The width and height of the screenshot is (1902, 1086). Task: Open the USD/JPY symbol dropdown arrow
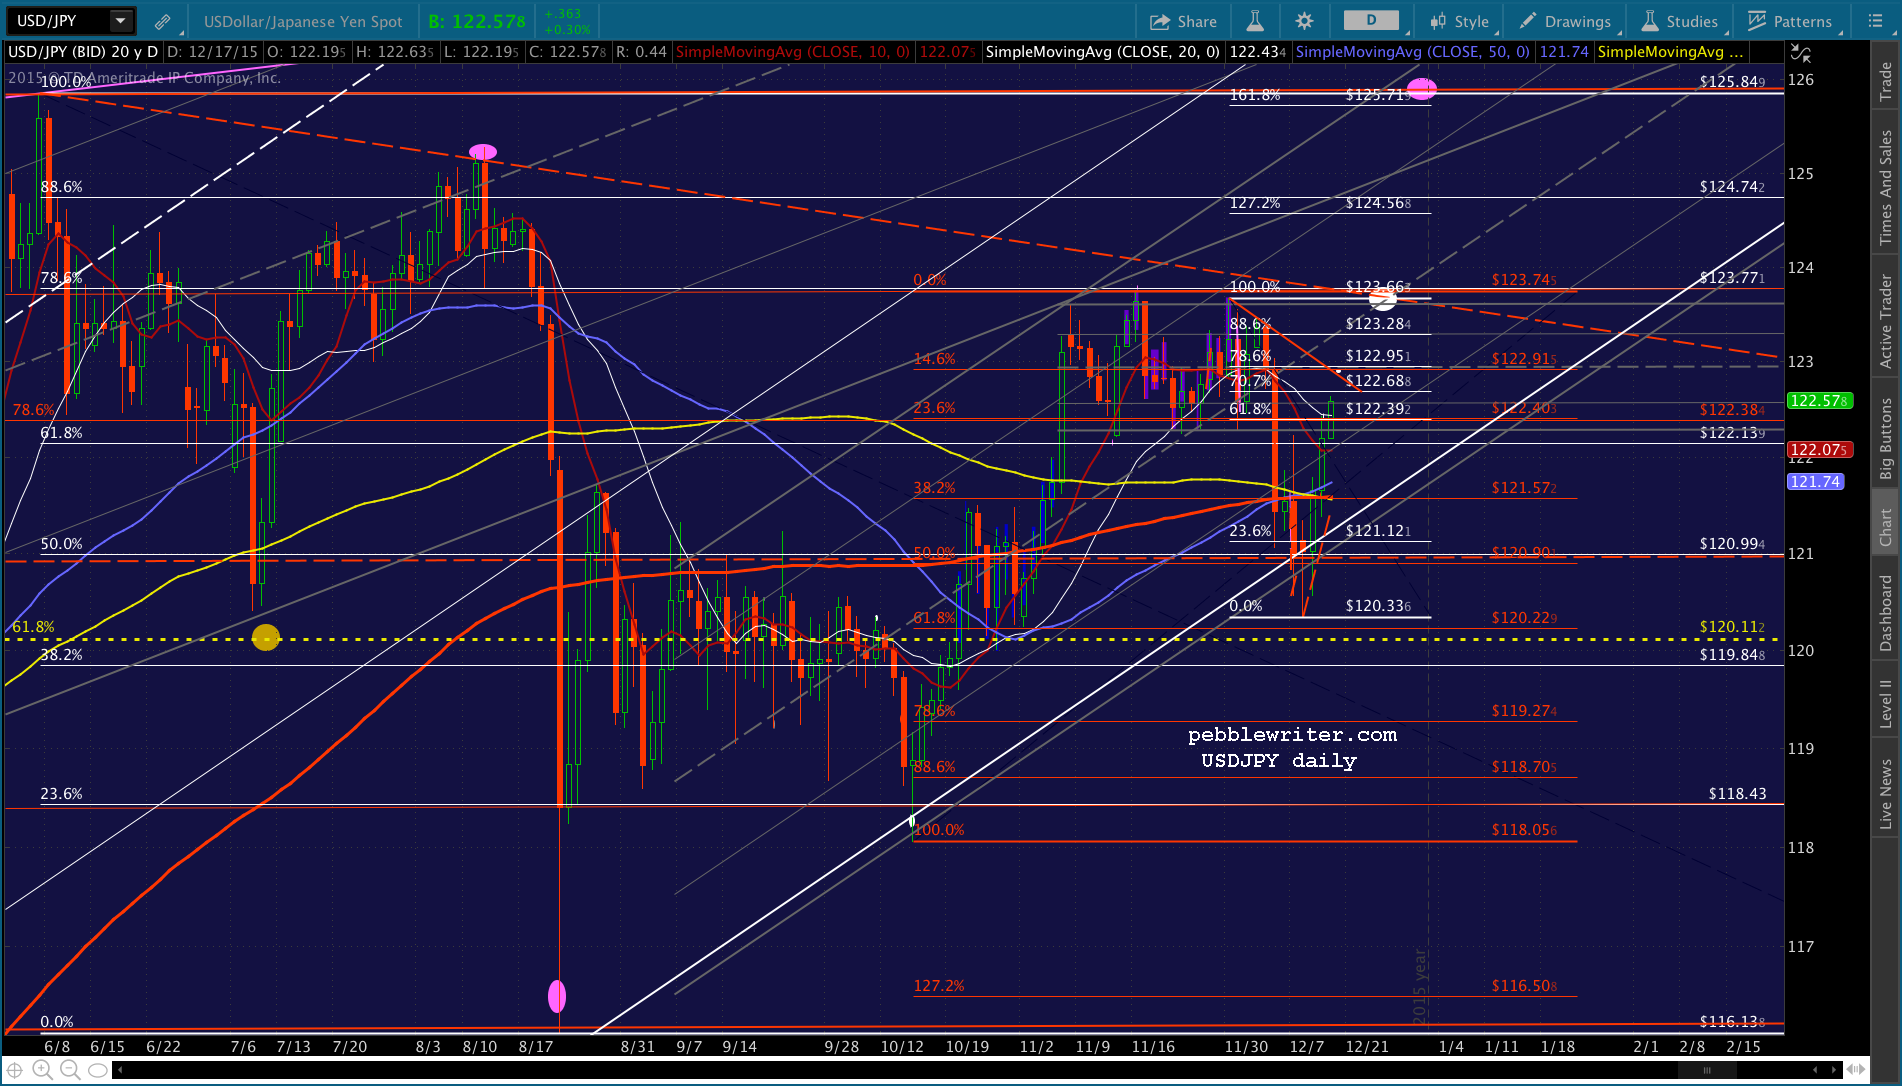click(120, 20)
